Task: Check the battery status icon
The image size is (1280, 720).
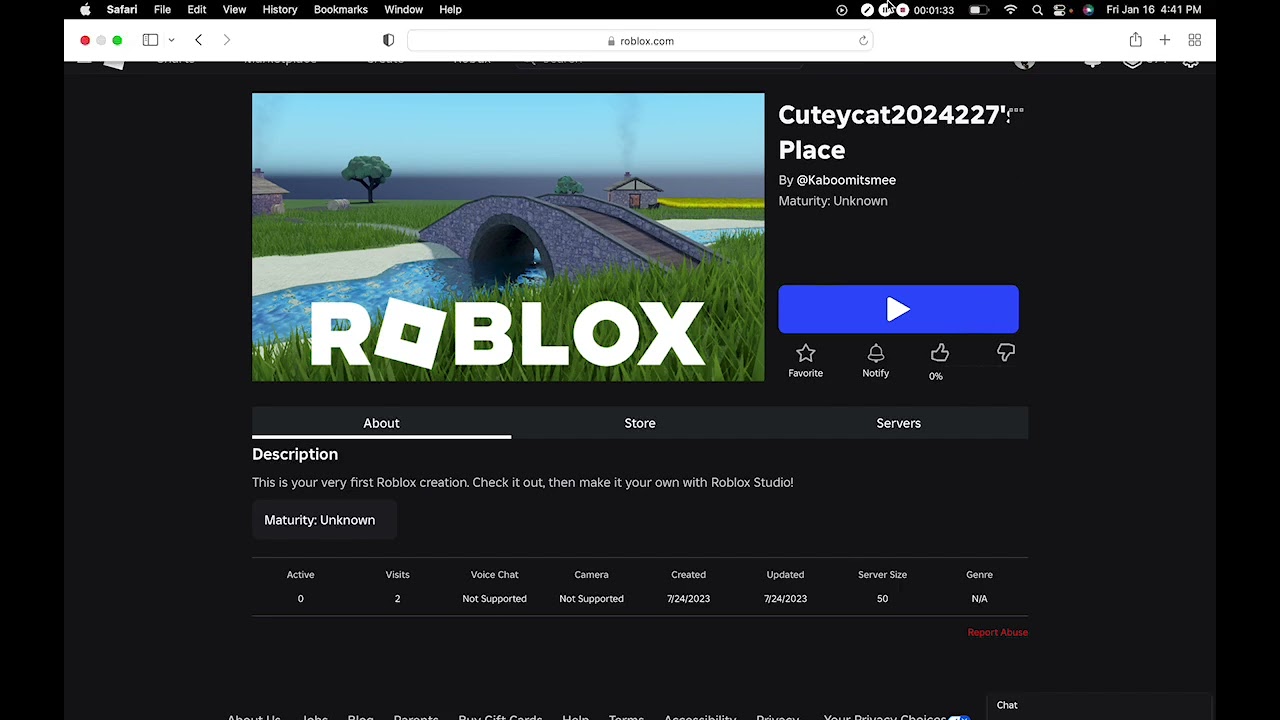Action: (x=979, y=10)
